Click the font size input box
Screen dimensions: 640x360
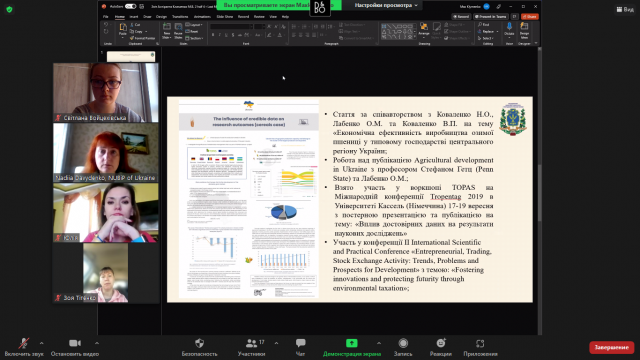259,27
